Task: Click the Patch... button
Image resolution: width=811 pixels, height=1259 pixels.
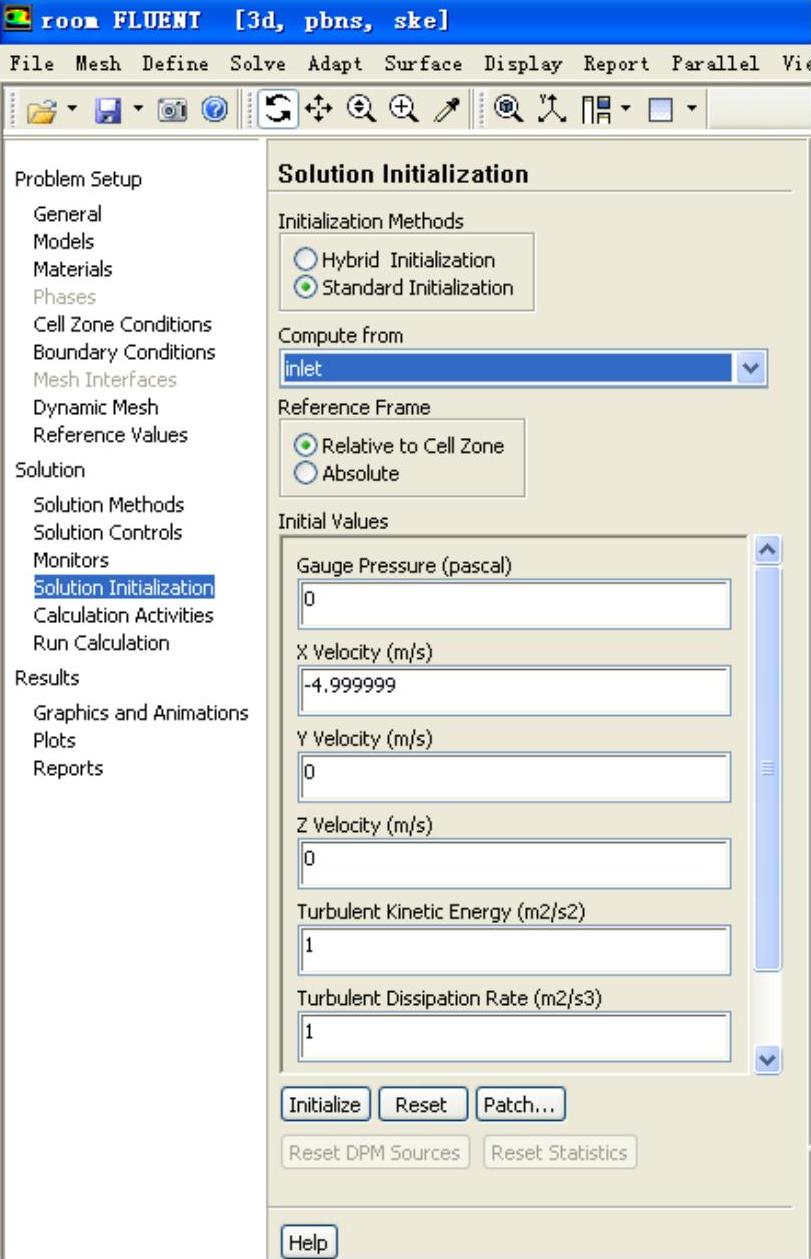Action: pos(521,1105)
